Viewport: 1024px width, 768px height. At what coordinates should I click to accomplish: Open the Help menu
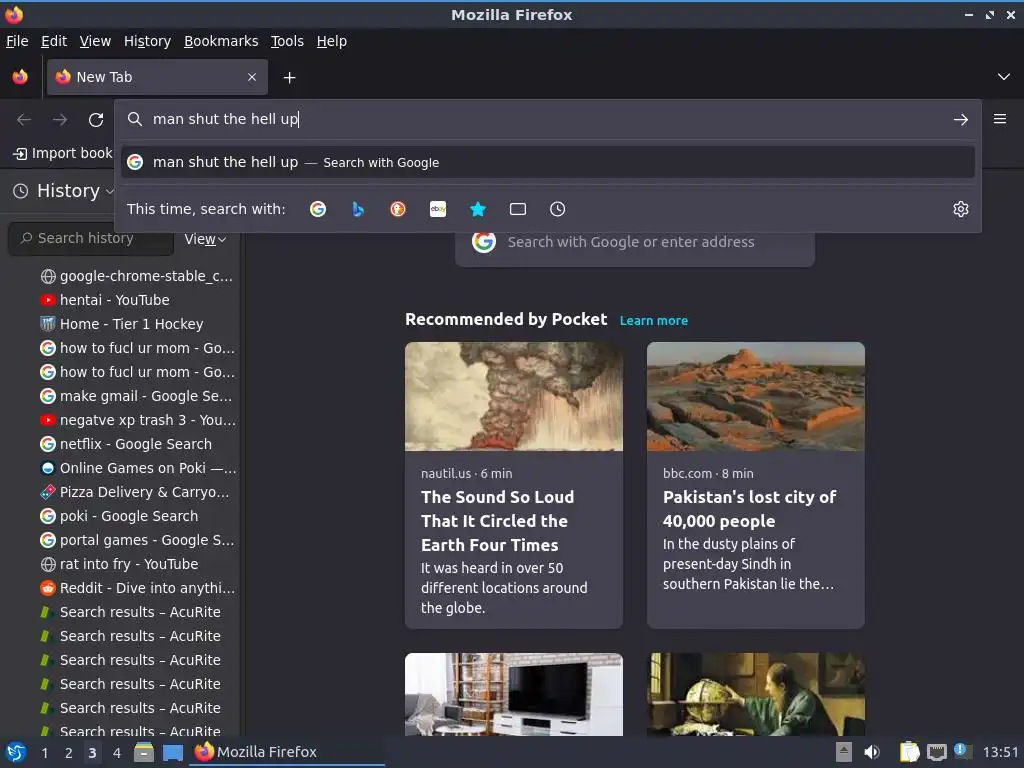coord(332,41)
